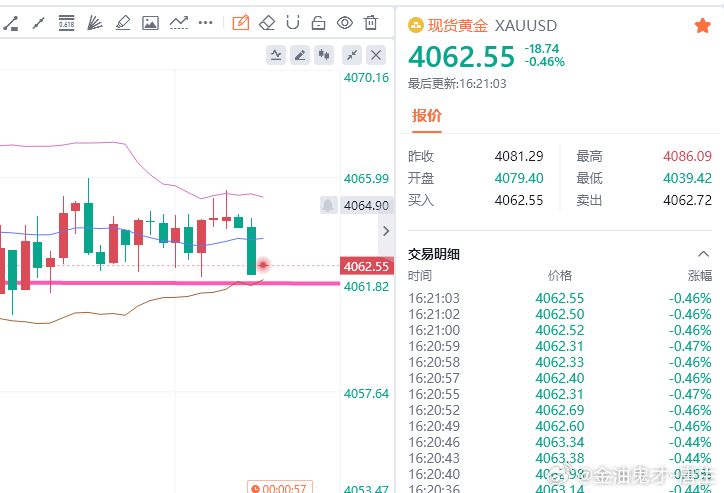Screen dimensions: 724x493
Task: Select the 16:20:52 trade row
Action: click(560, 410)
